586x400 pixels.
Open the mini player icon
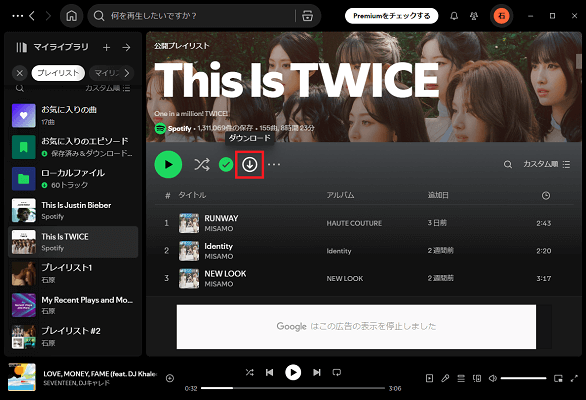pyautogui.click(x=558, y=378)
